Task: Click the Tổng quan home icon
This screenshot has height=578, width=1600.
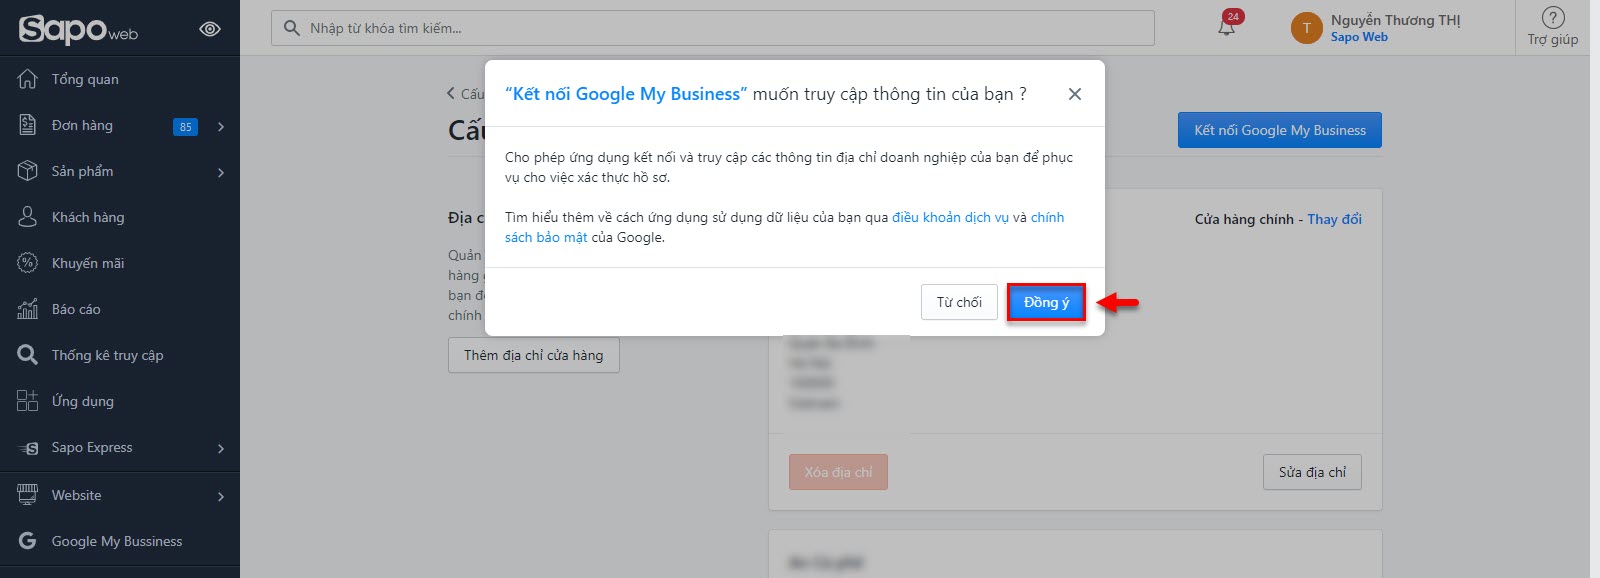Action: (28, 79)
